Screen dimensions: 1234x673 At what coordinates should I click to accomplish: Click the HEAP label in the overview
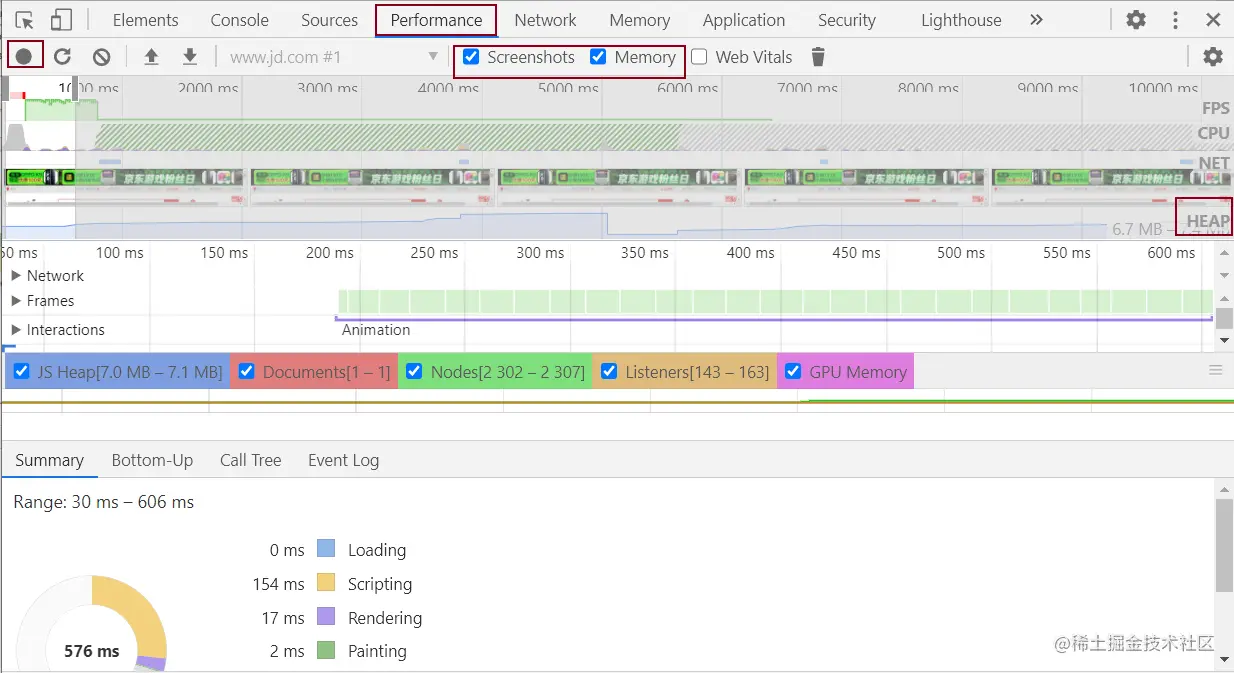1207,221
